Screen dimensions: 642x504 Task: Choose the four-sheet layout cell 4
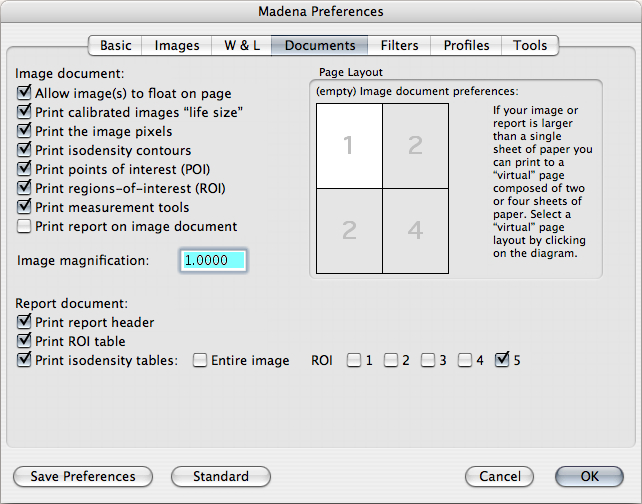[416, 231]
